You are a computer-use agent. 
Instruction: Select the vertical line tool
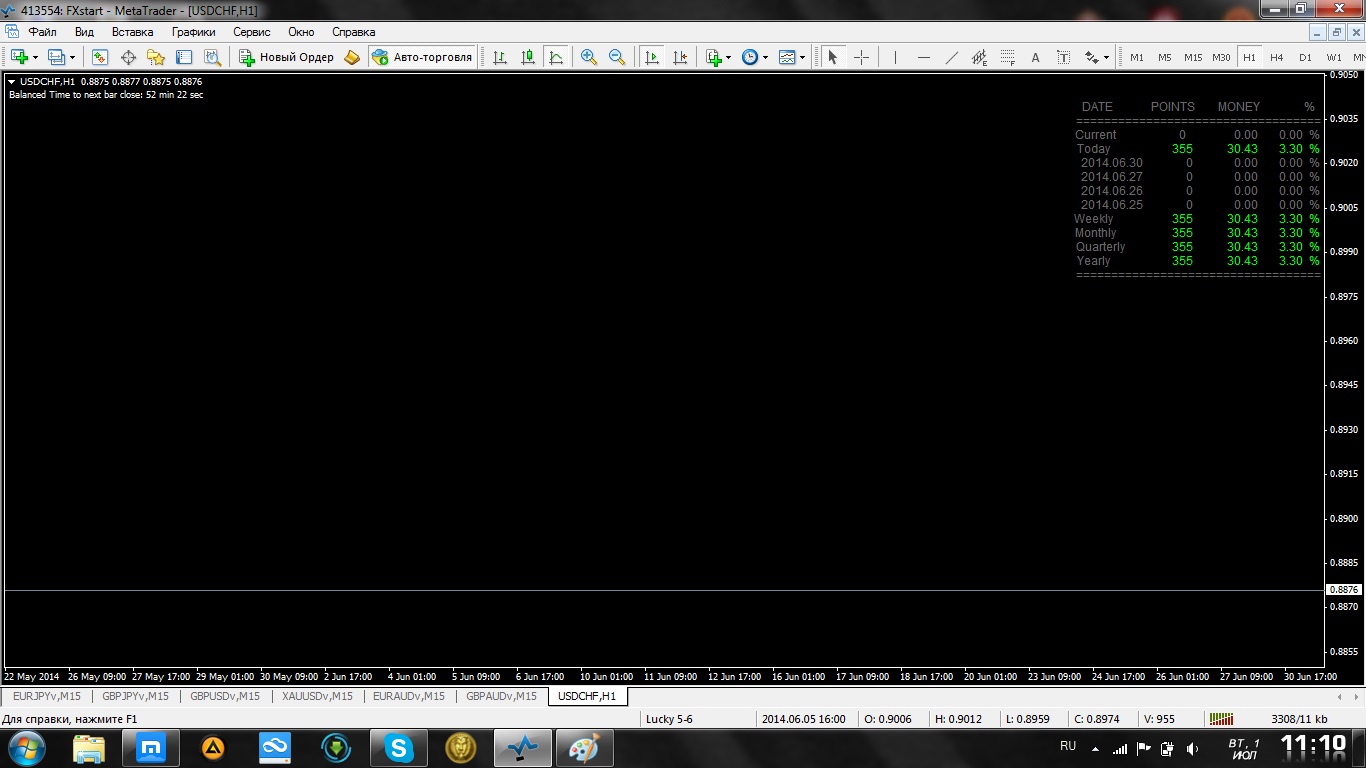[895, 57]
